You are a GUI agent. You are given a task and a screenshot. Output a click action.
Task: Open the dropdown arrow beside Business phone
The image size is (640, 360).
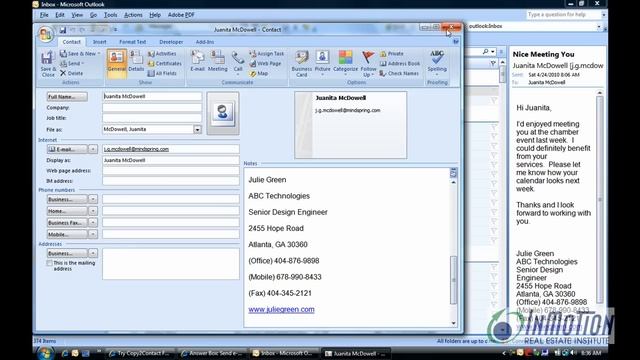93,199
